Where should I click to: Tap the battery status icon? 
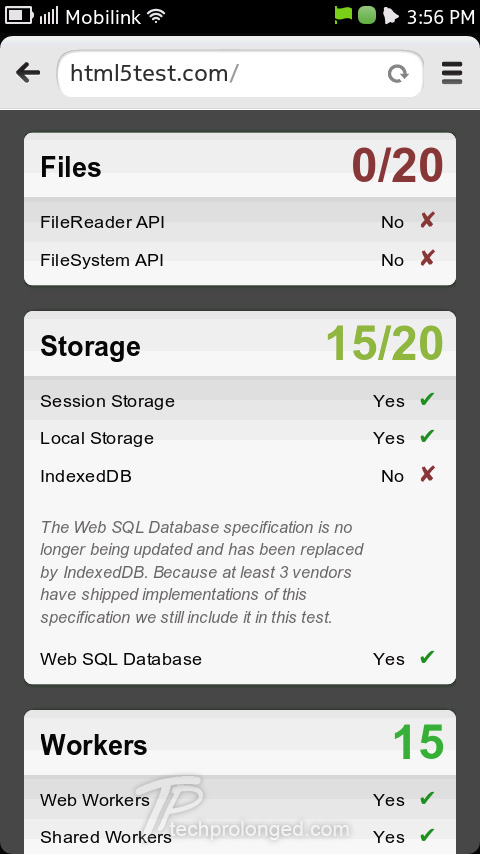[19, 15]
